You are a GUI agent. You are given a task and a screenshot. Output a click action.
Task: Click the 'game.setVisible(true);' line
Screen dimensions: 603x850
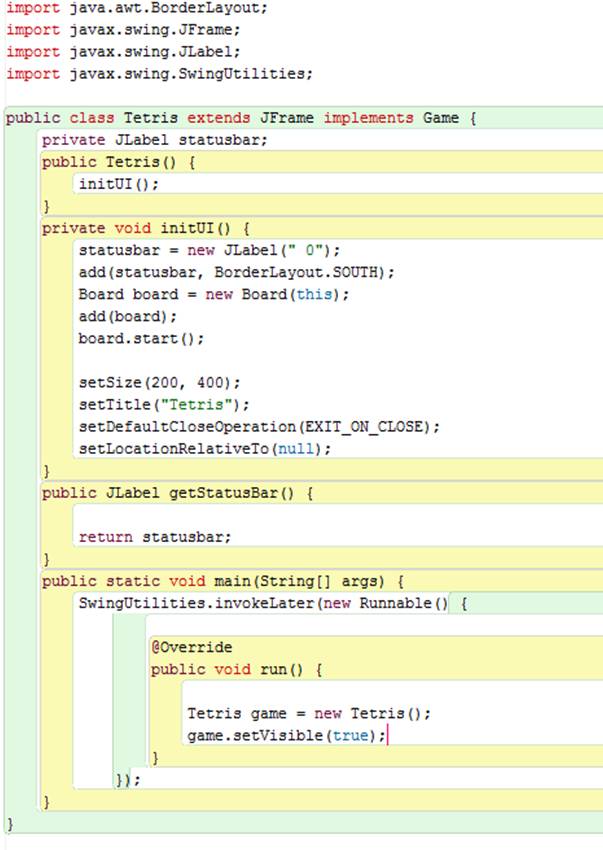pos(286,736)
